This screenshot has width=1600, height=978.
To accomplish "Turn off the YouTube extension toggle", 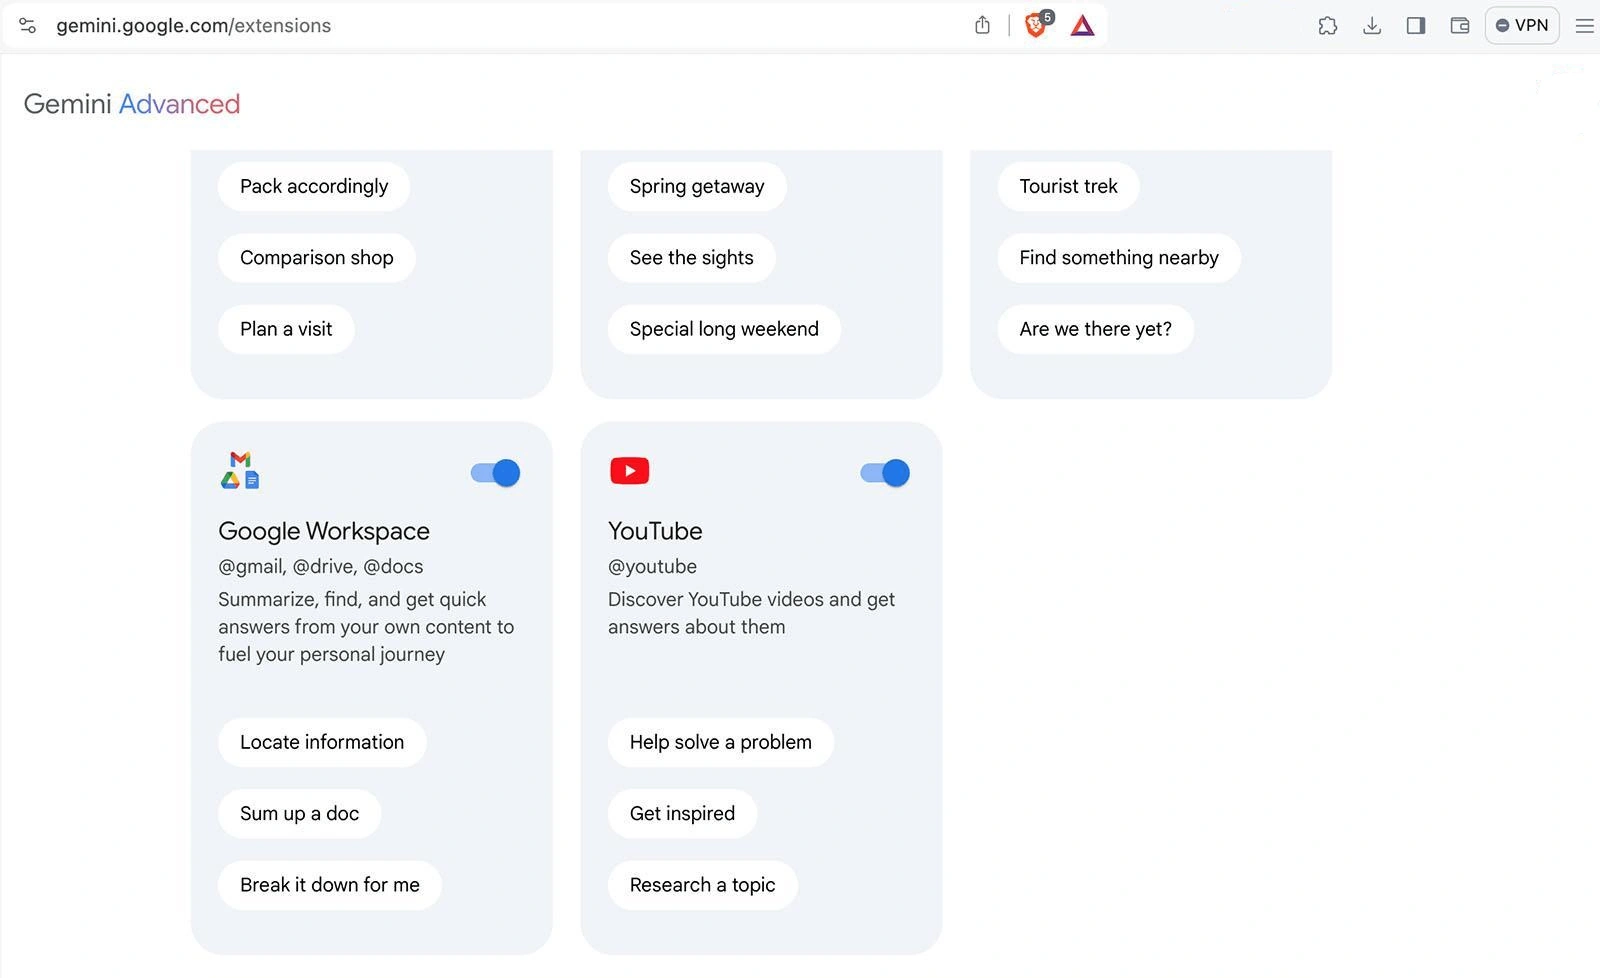I will coord(885,473).
